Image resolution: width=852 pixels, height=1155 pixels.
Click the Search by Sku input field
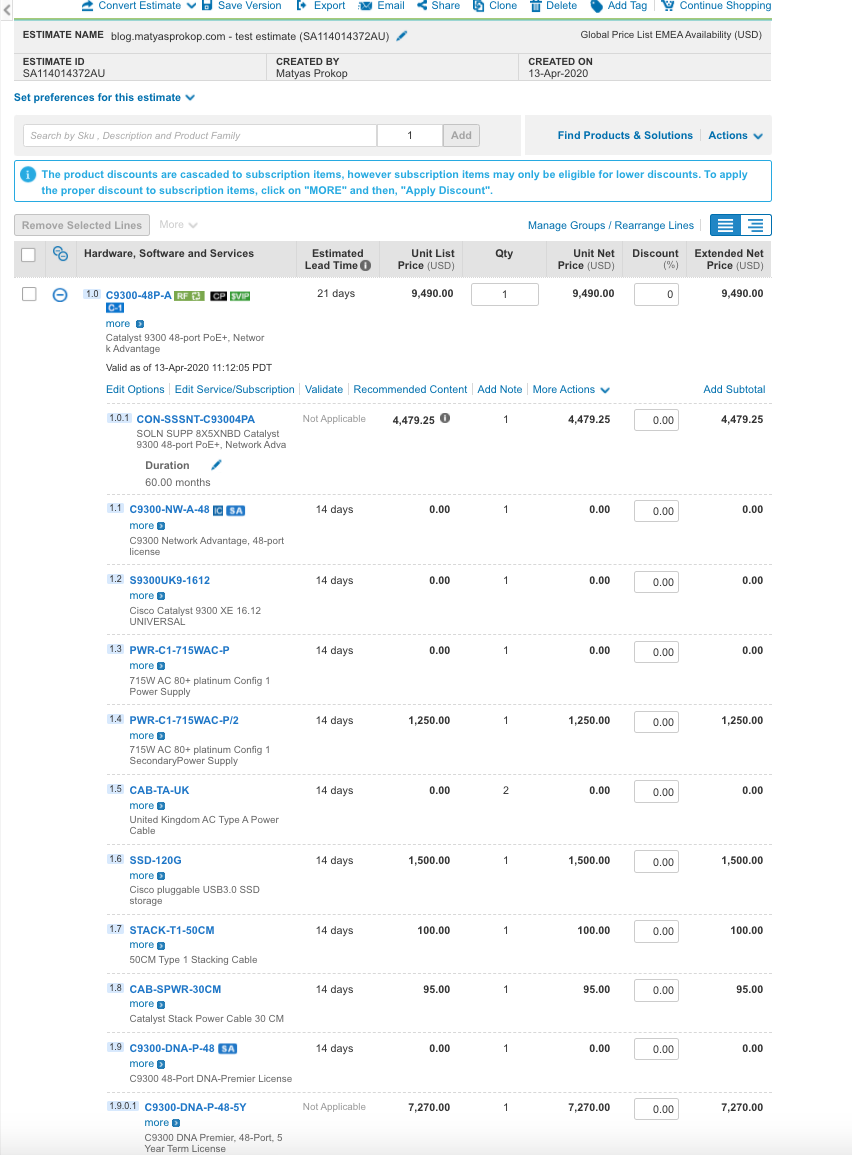(x=200, y=136)
